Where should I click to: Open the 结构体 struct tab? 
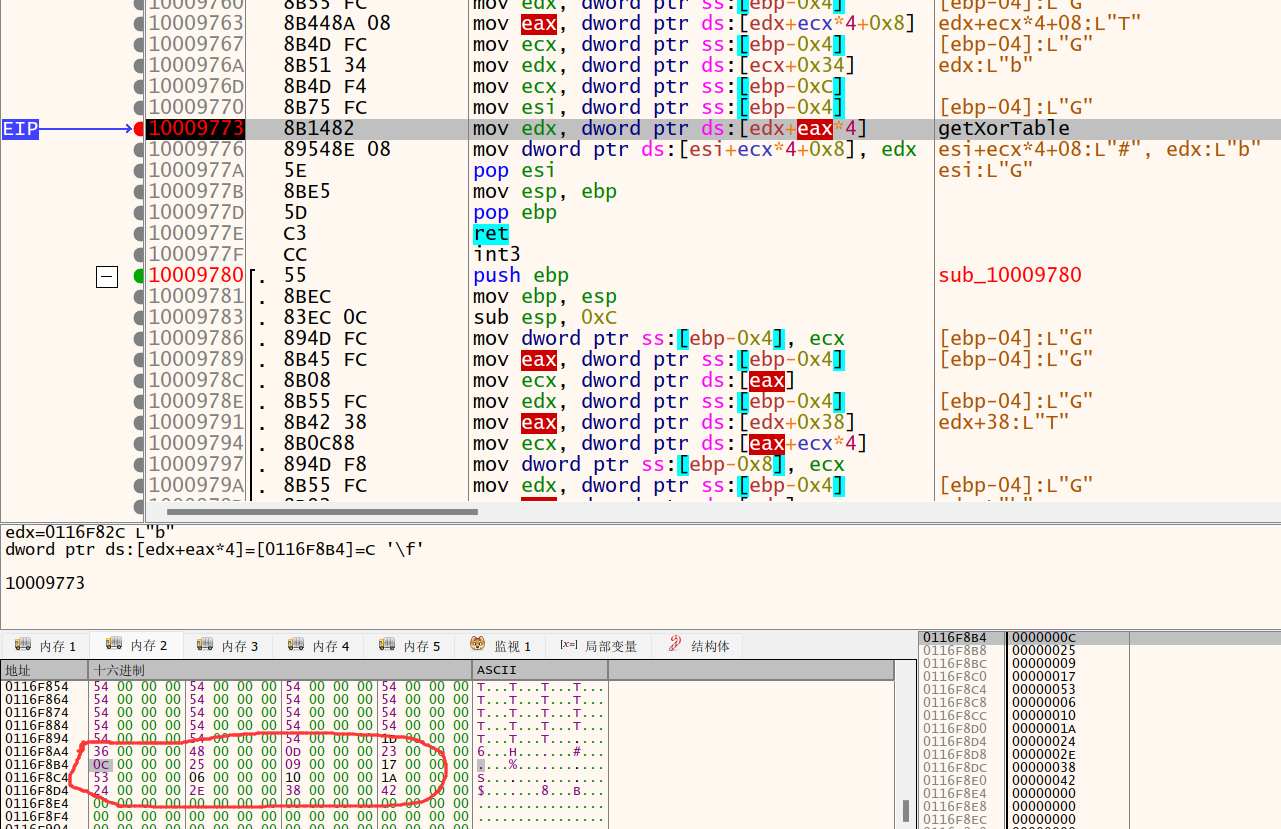[699, 646]
